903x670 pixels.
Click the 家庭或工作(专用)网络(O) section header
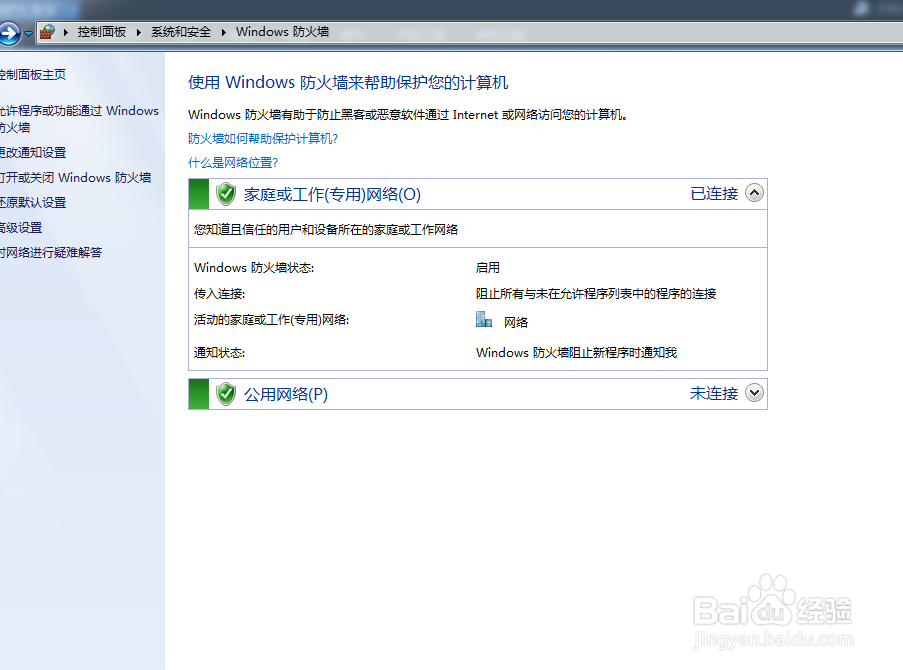(332, 194)
